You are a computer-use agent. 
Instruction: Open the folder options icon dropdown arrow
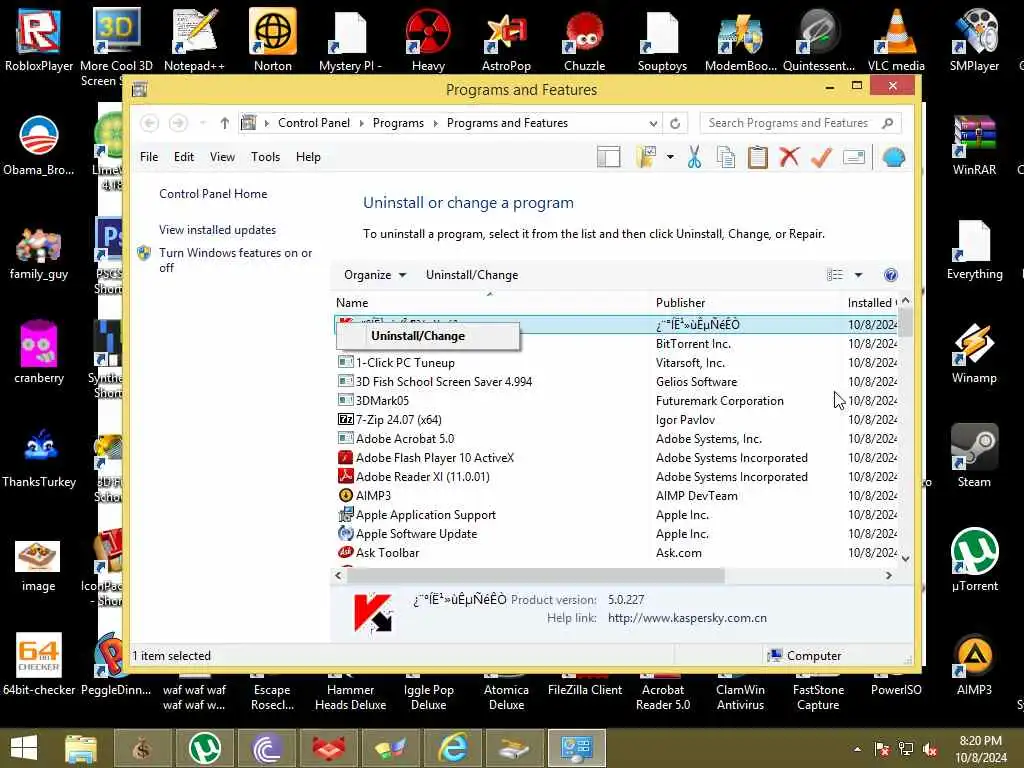(670, 157)
